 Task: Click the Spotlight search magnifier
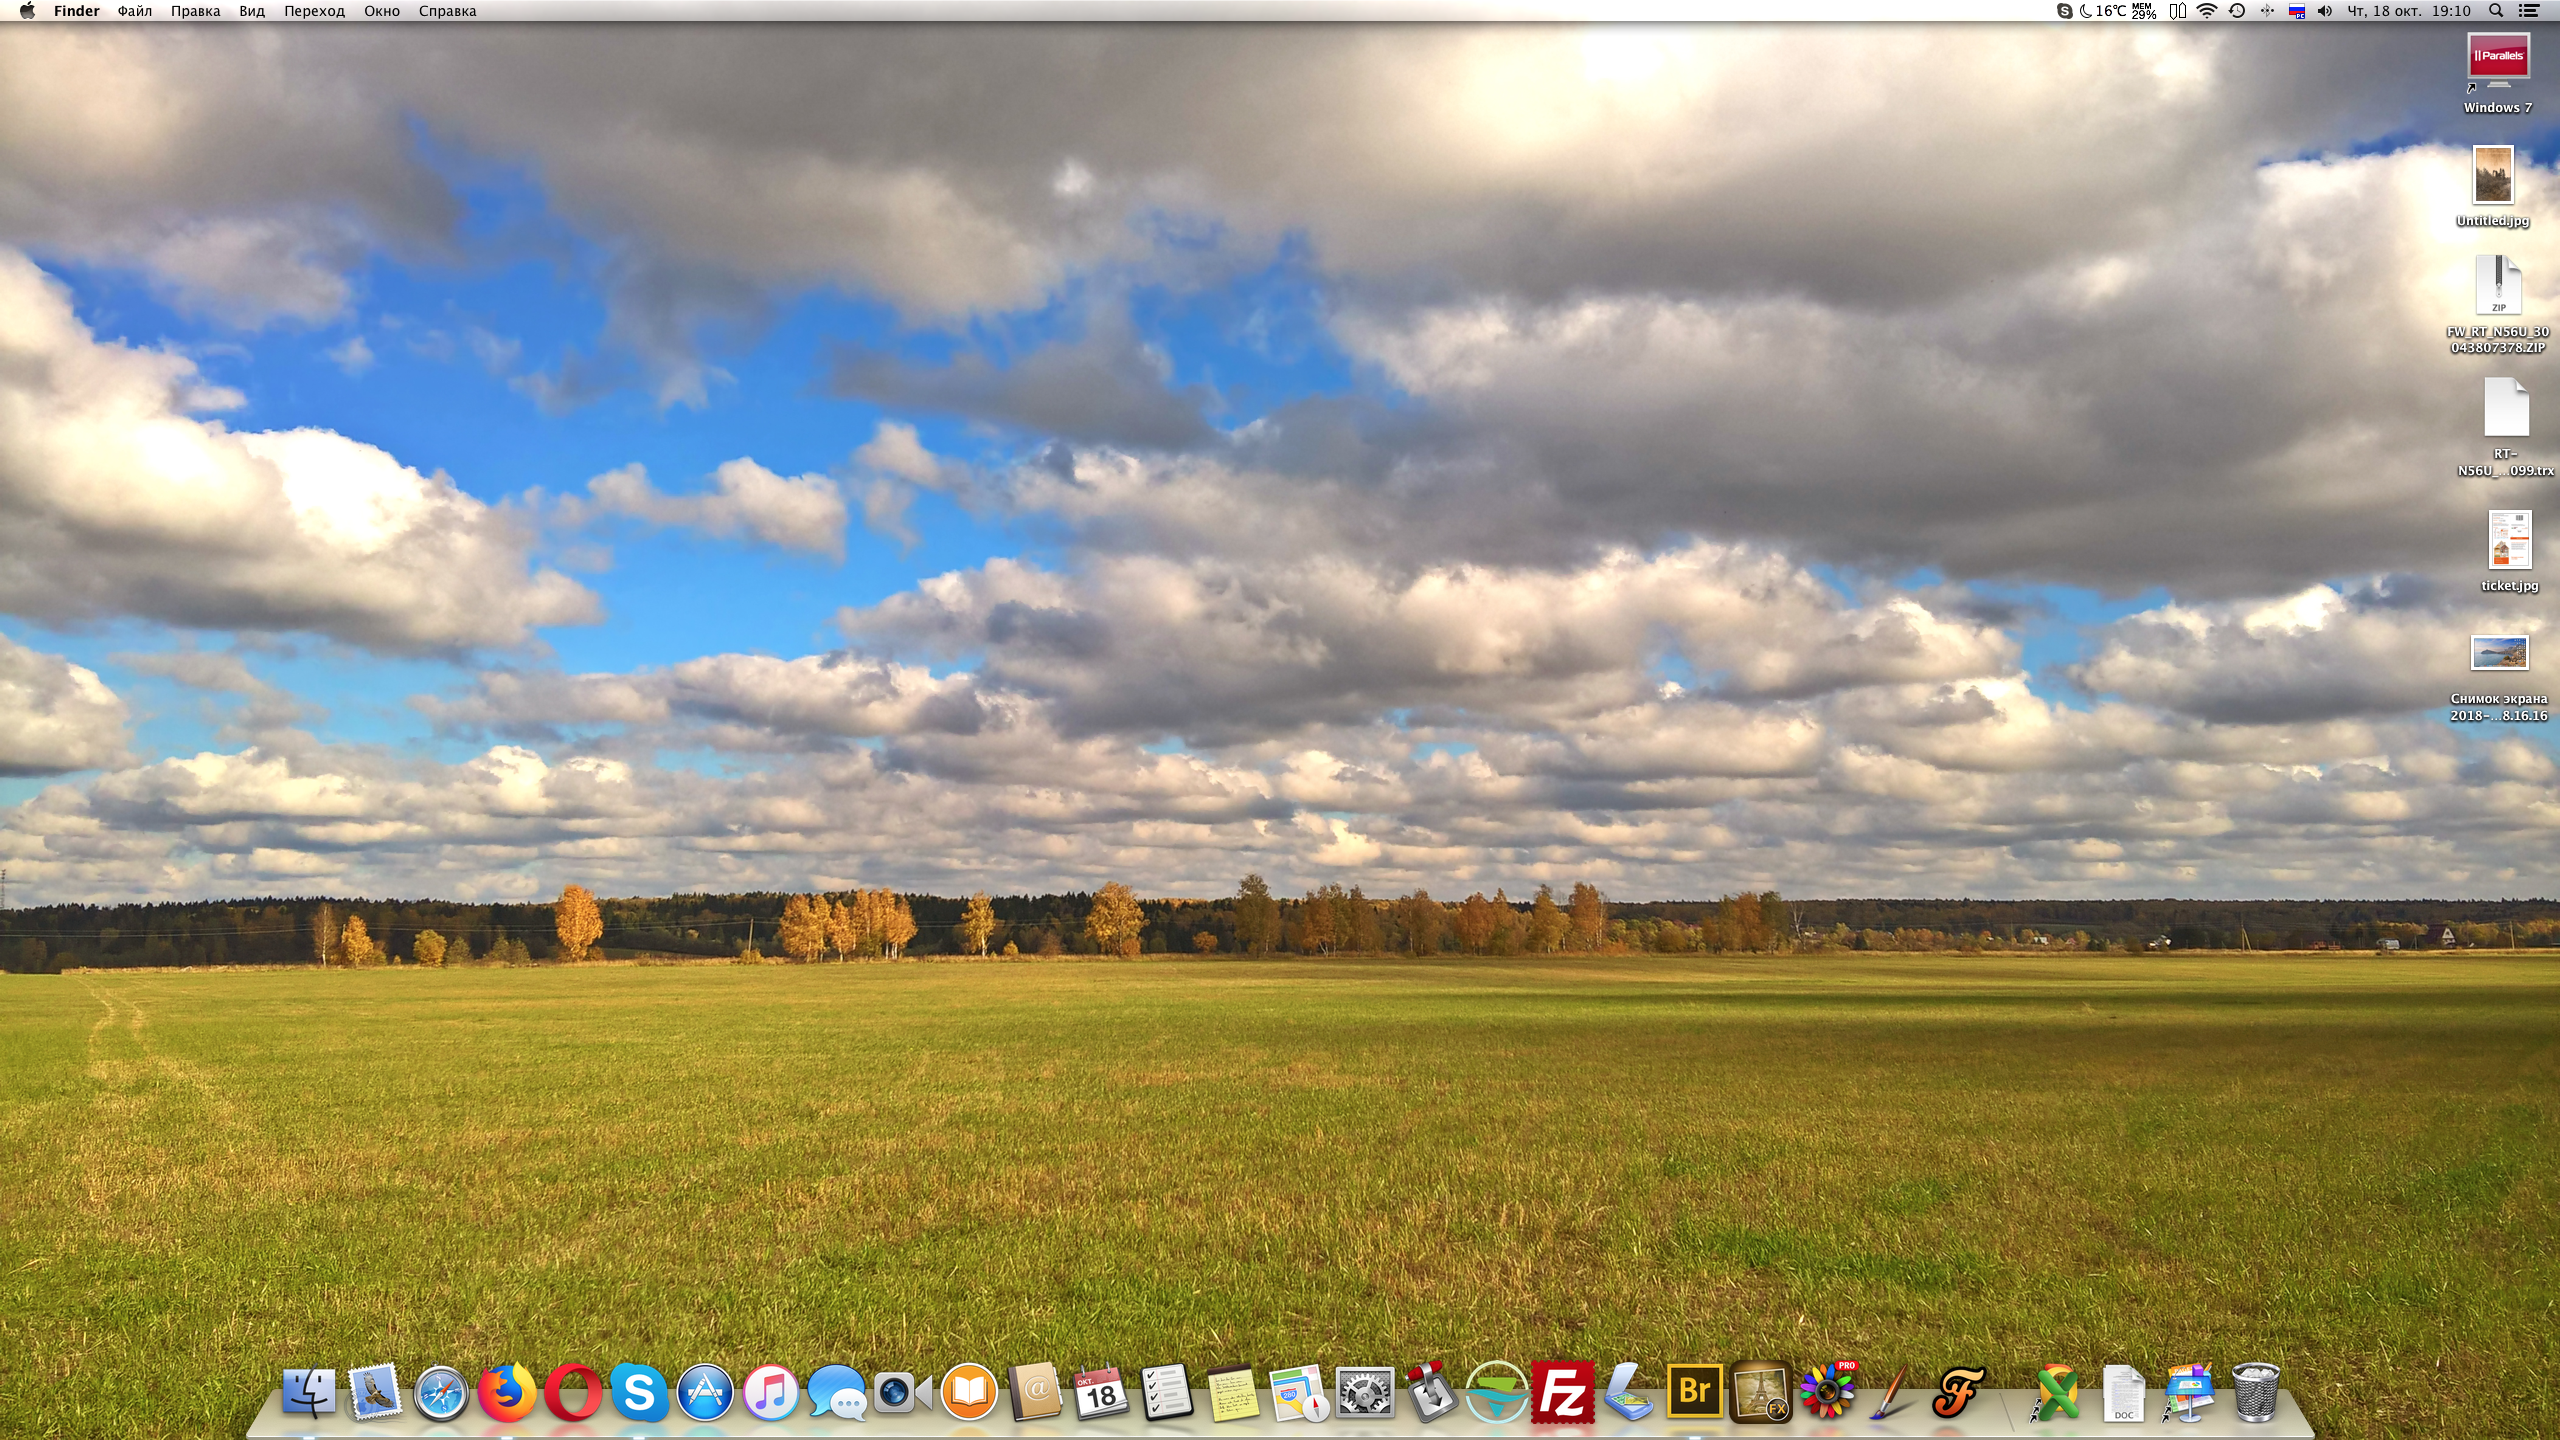click(2496, 11)
